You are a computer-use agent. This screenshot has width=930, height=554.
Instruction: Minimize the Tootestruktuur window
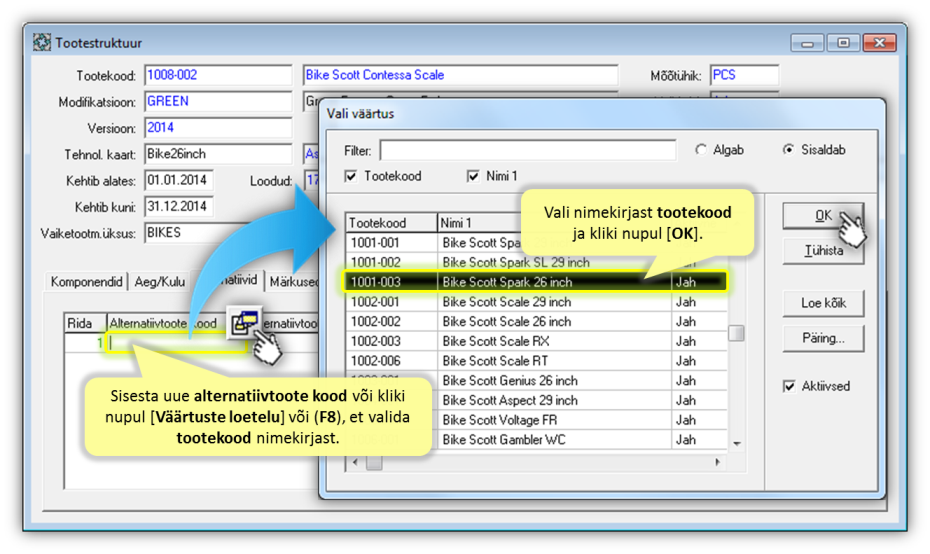coord(807,43)
